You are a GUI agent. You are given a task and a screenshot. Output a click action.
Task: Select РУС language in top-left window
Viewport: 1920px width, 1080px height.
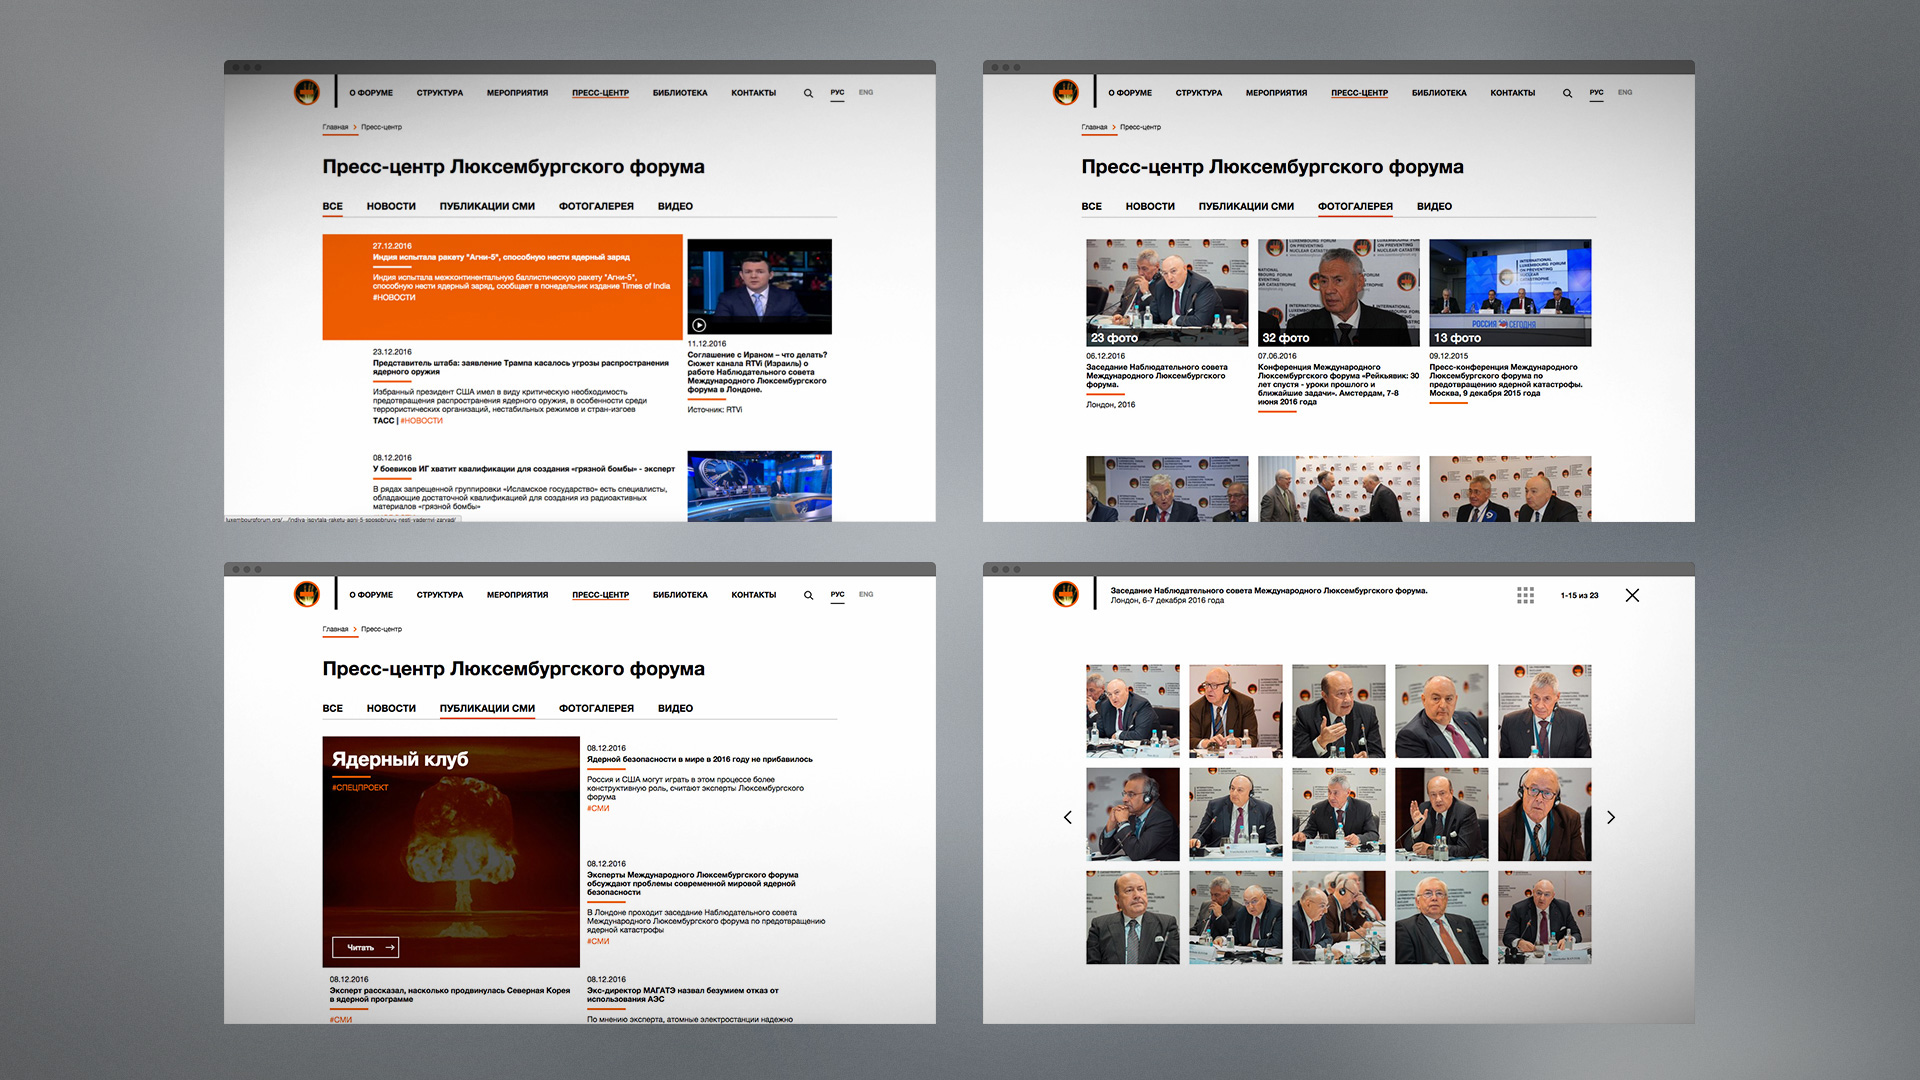click(837, 92)
